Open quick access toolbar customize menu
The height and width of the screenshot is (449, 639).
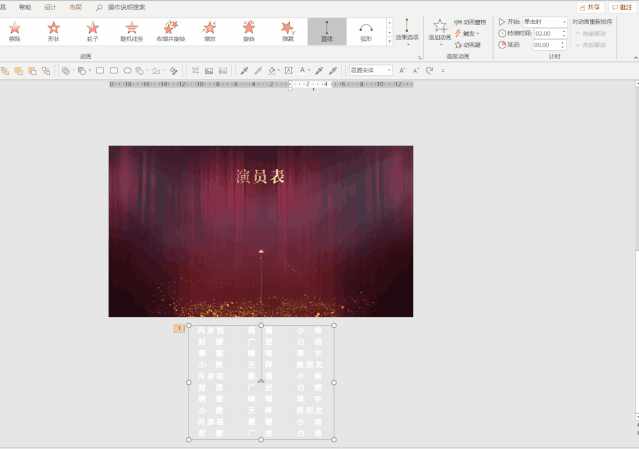click(443, 71)
